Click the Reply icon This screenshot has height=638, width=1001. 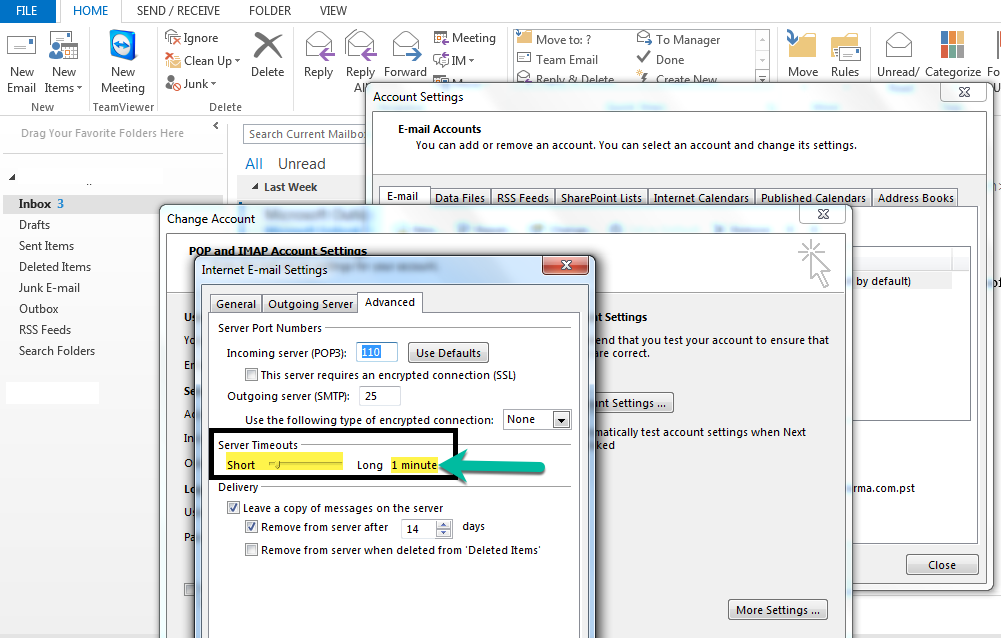tap(318, 48)
